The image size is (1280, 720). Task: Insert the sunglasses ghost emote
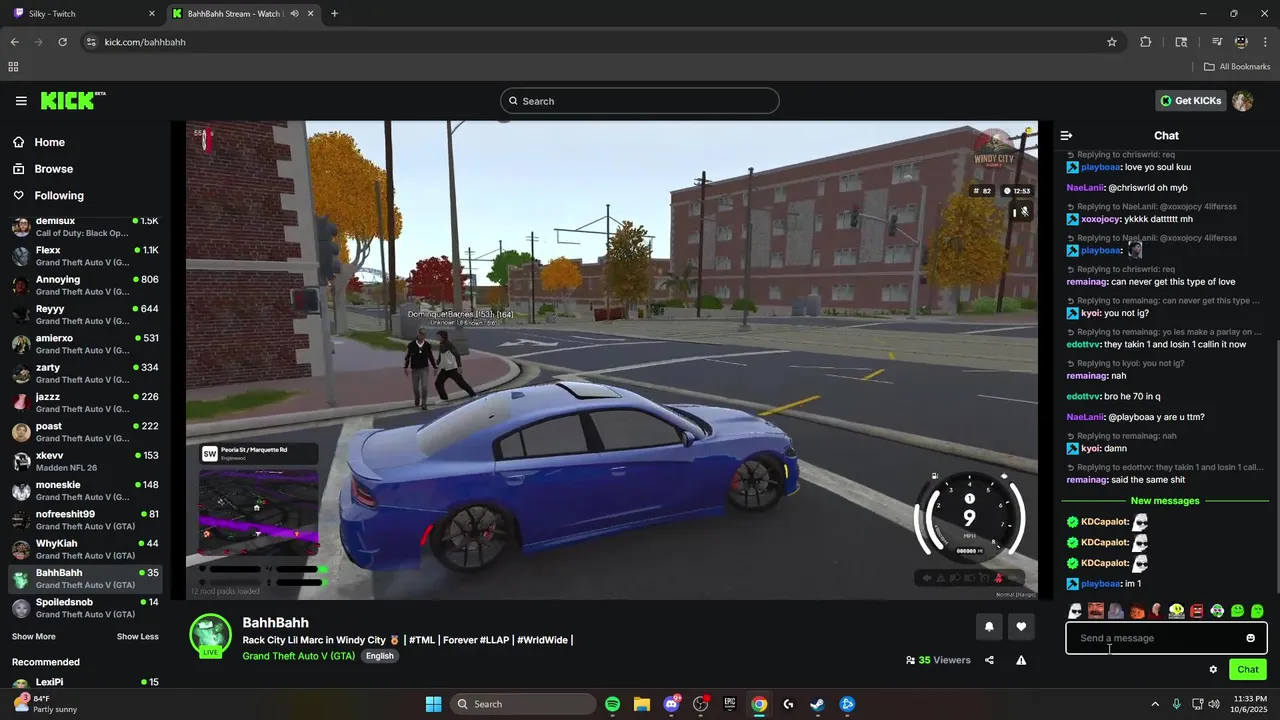1075,611
